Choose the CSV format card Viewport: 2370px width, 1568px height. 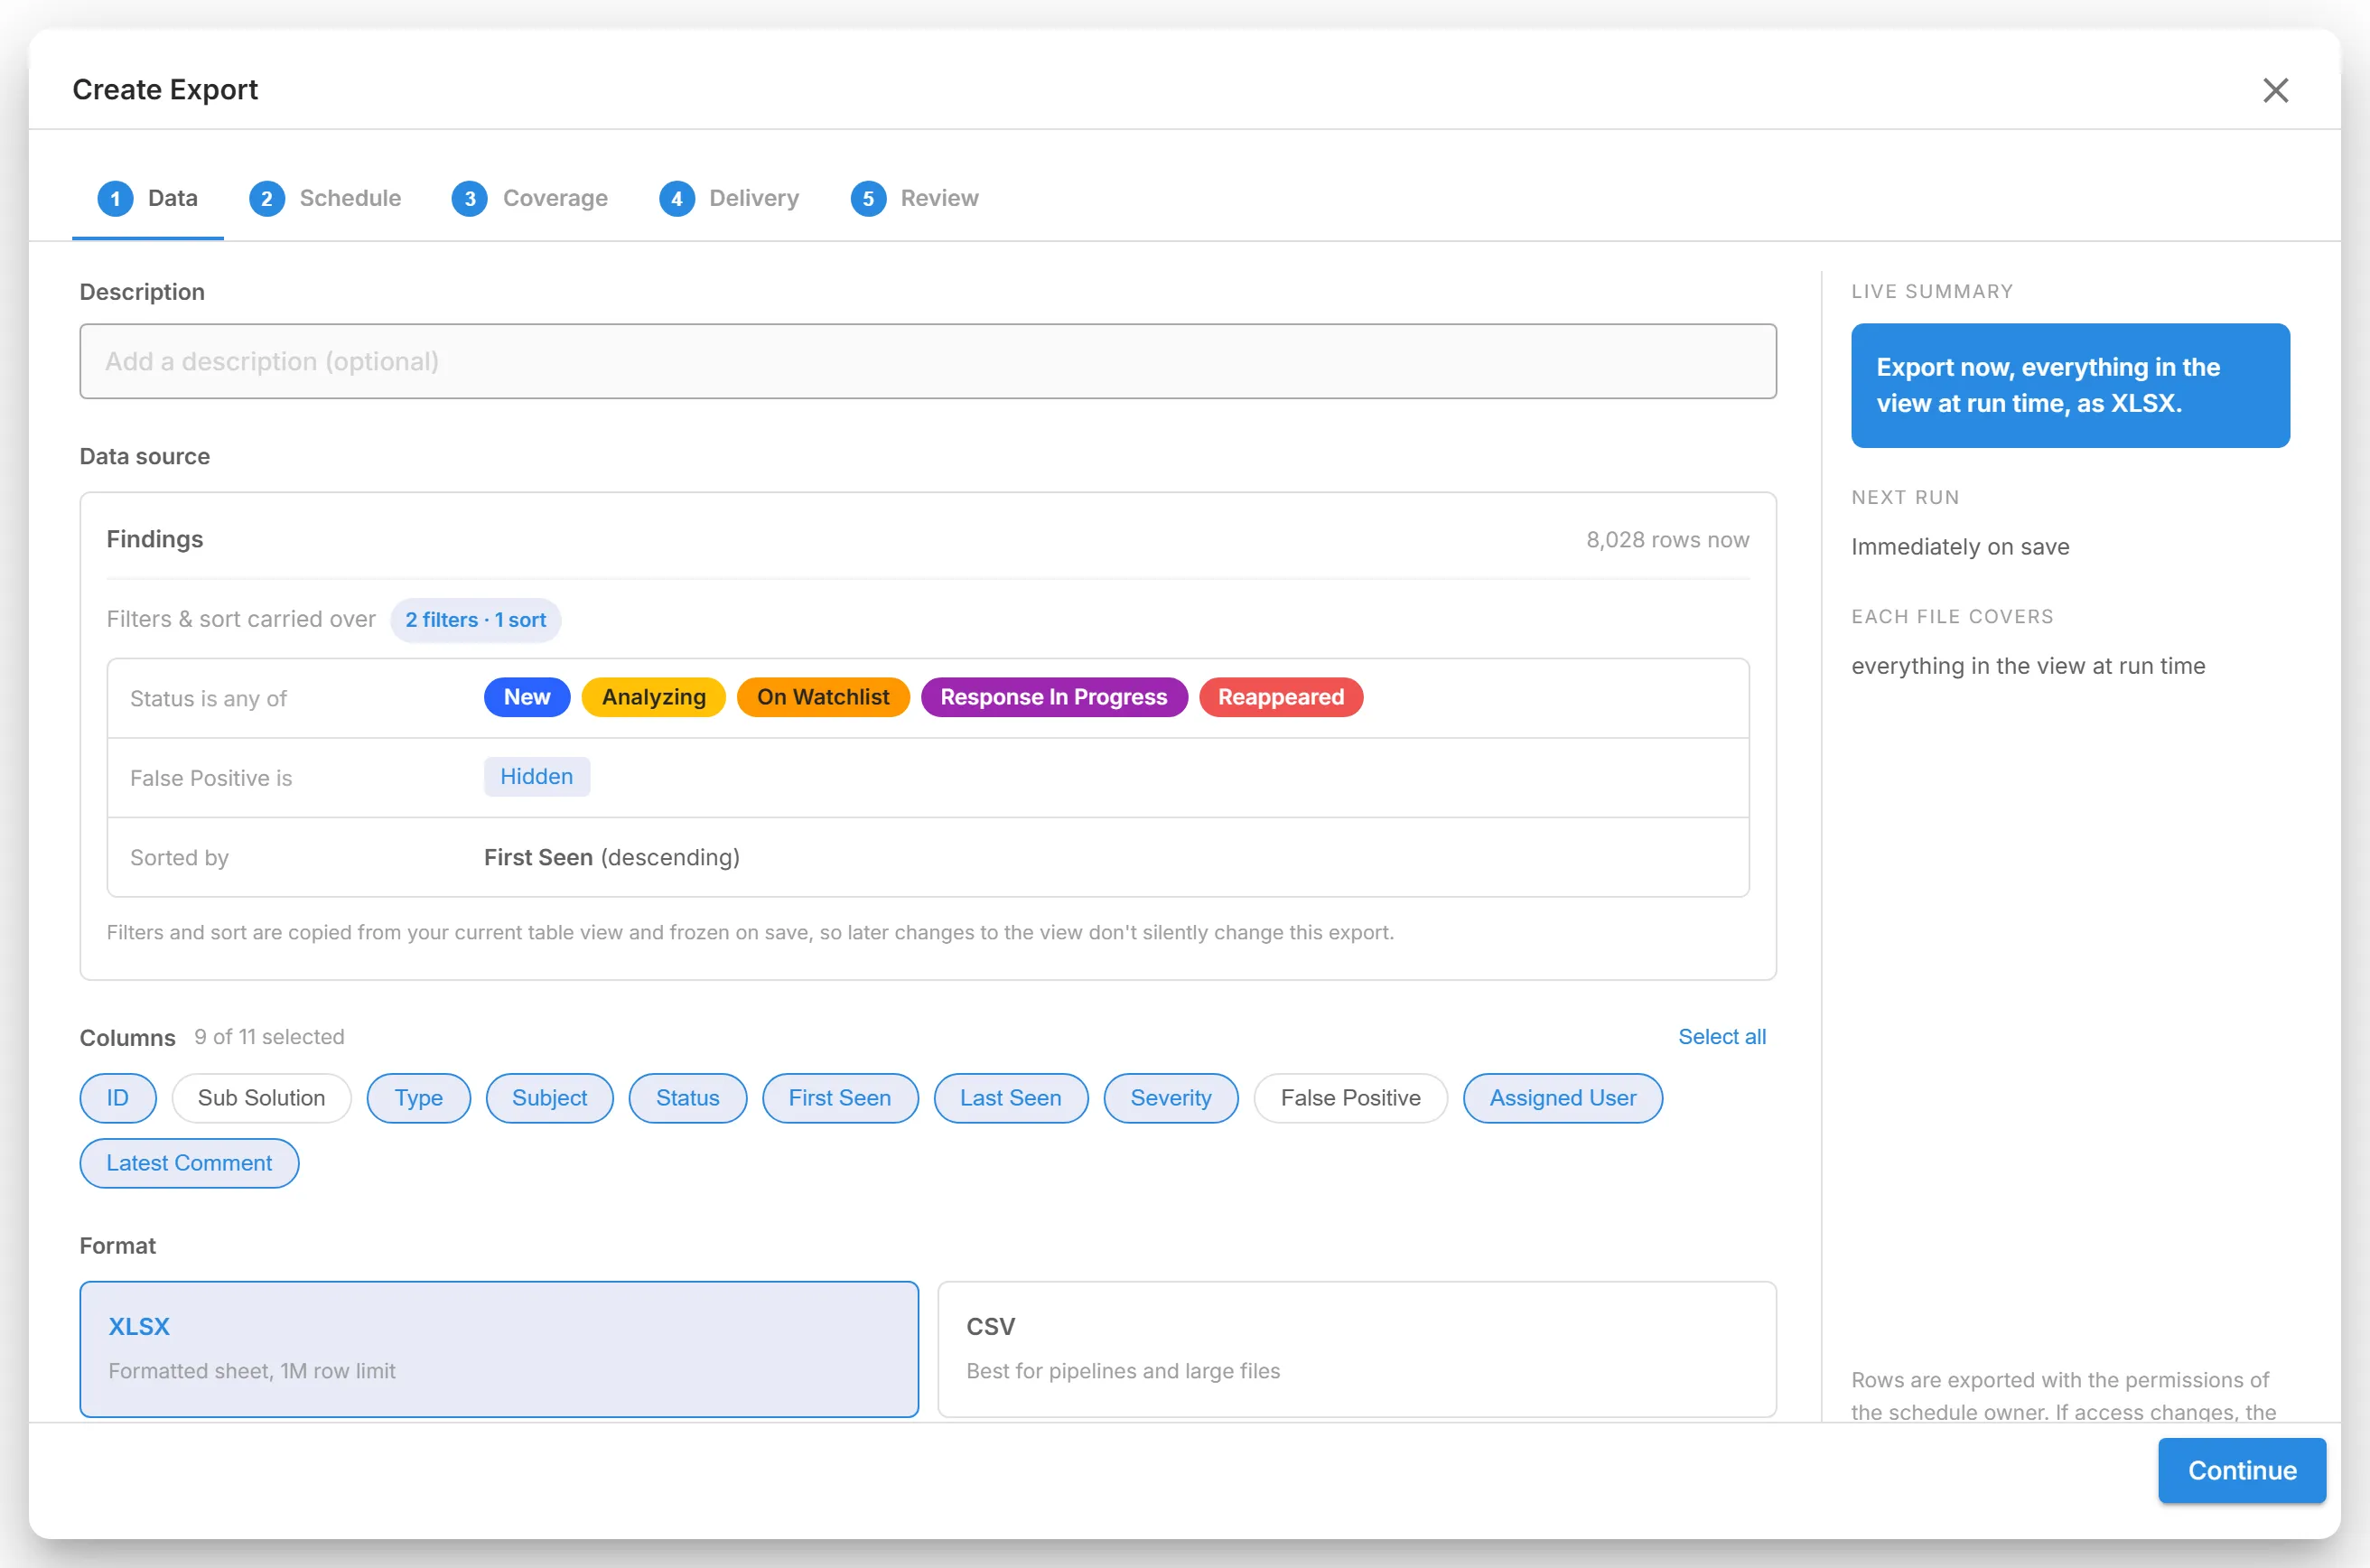pos(1356,1349)
